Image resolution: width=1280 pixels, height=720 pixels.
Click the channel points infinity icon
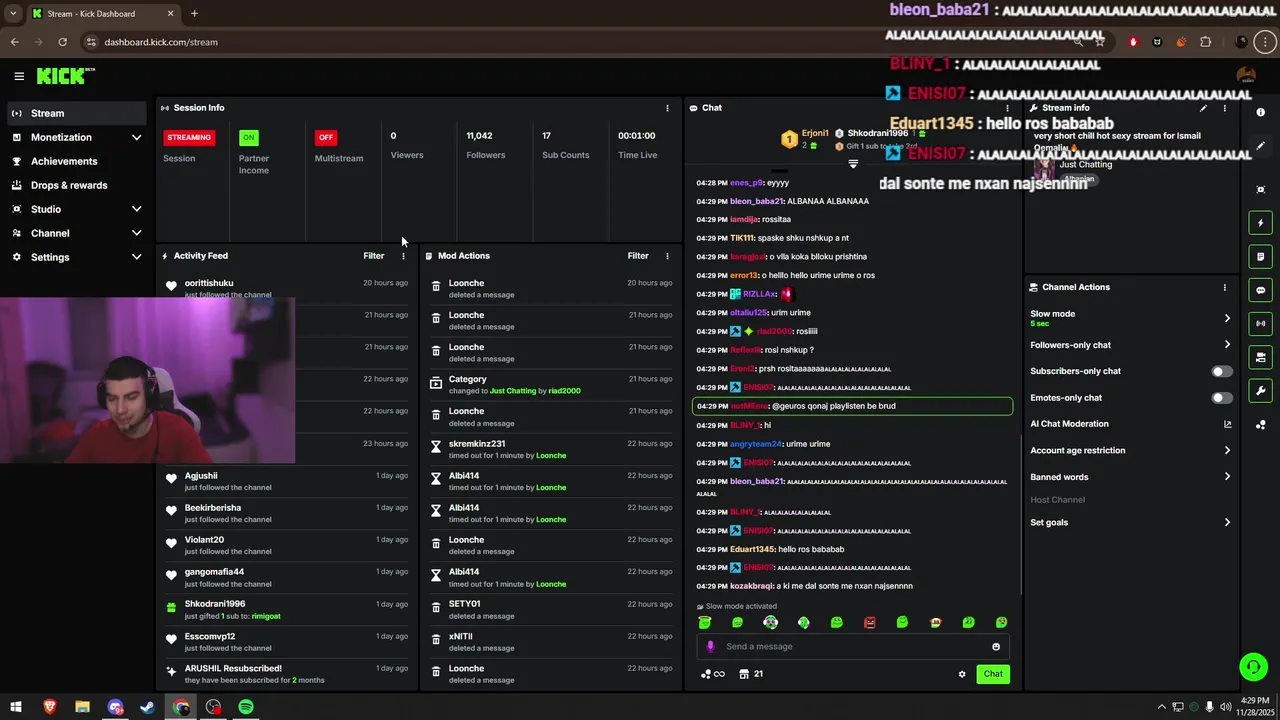713,674
